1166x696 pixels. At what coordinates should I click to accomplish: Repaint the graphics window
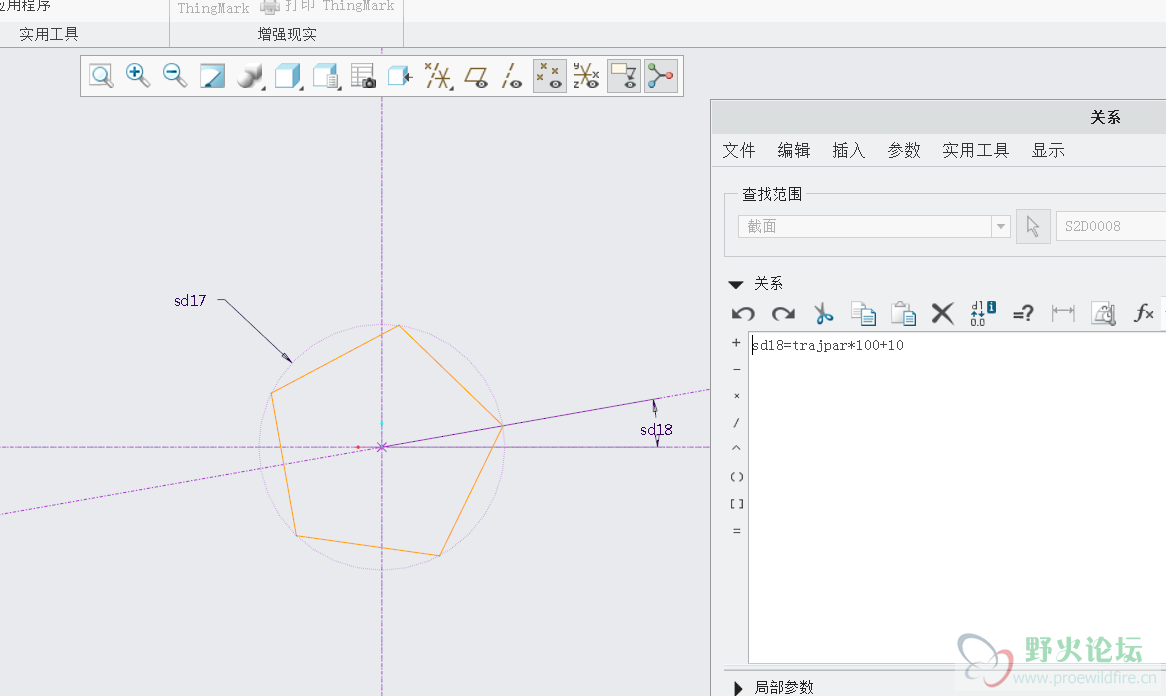212,76
